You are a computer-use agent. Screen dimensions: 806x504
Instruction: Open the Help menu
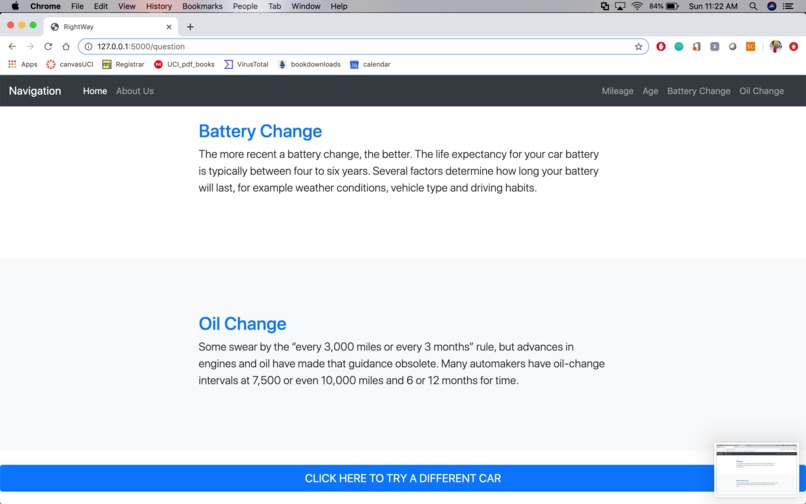pyautogui.click(x=339, y=6)
